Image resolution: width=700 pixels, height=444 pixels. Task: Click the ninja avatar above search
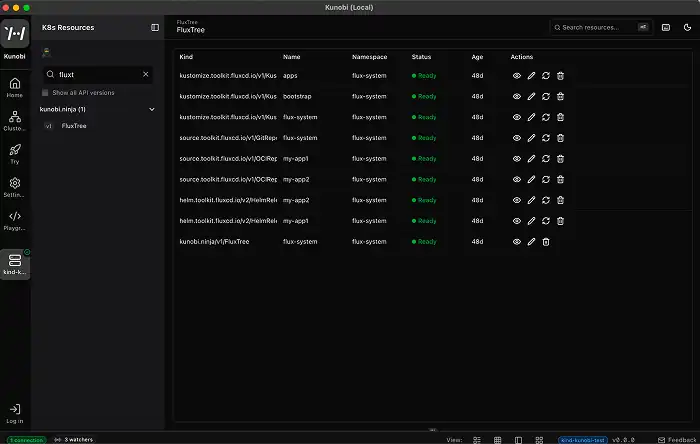point(46,53)
